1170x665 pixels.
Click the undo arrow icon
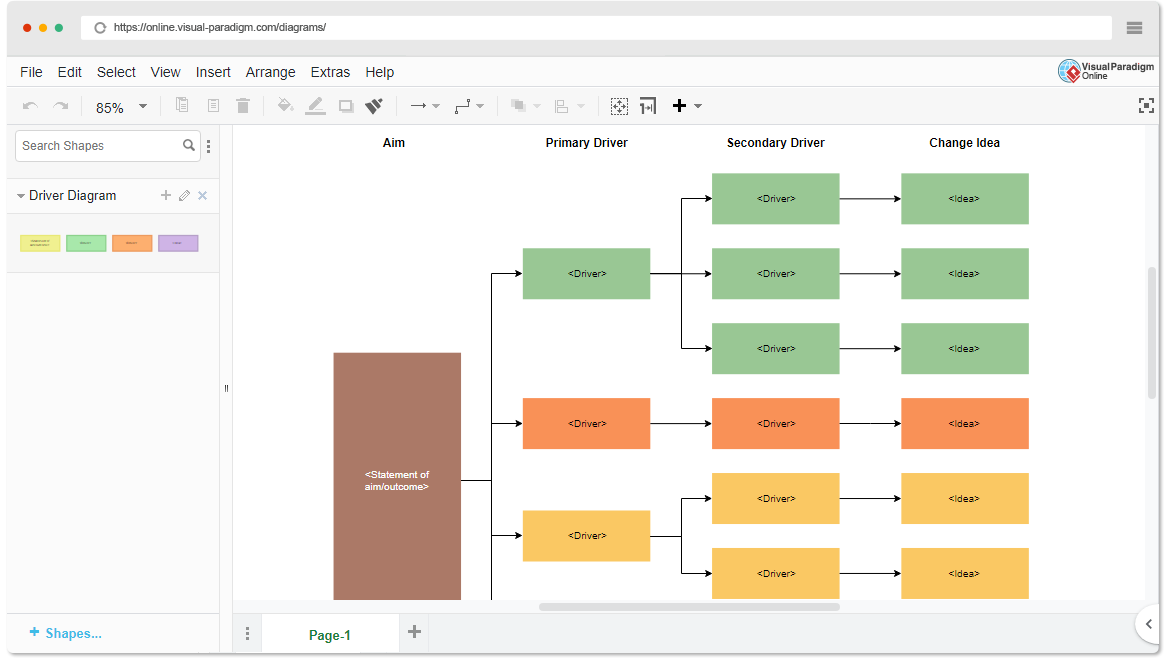31,106
